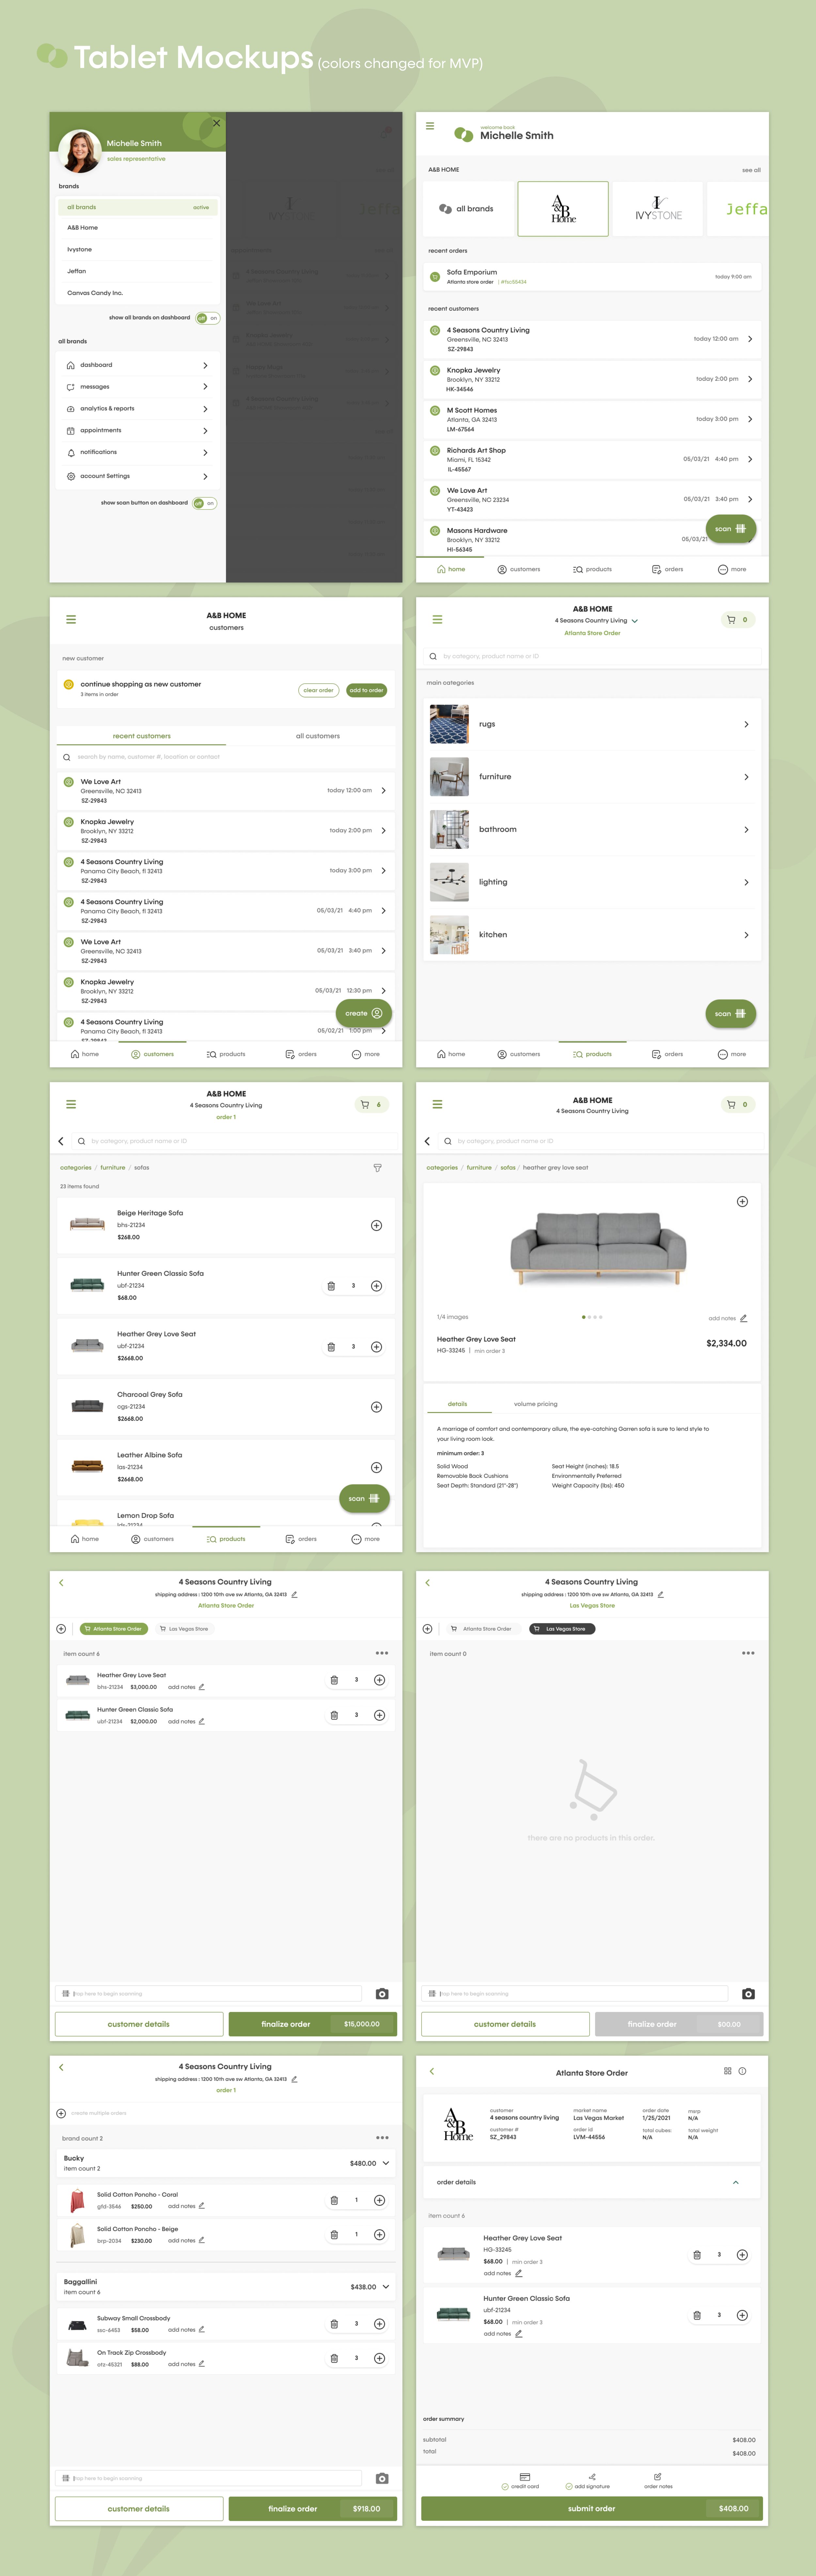Toggle show scan button on dashboard switch

pyautogui.click(x=205, y=503)
